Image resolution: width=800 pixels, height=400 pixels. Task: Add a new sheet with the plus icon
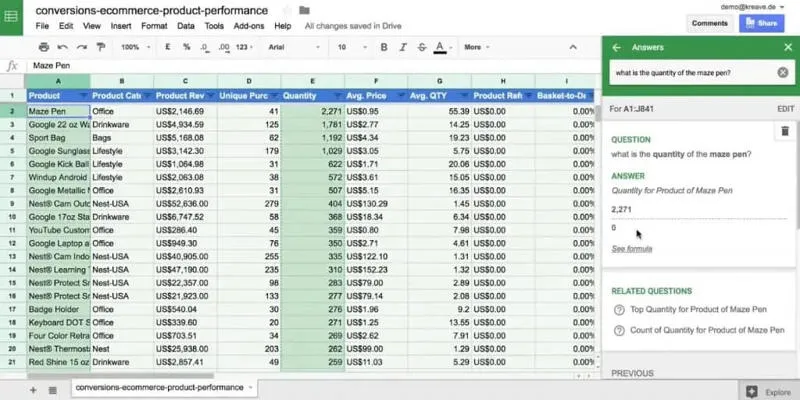tap(33, 390)
